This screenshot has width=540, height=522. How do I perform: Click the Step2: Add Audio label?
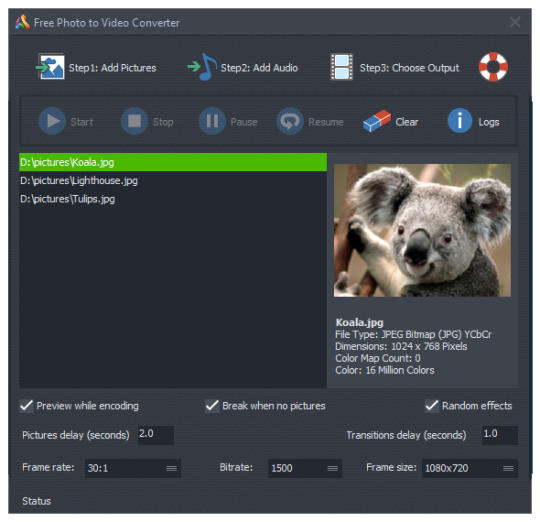(x=259, y=68)
